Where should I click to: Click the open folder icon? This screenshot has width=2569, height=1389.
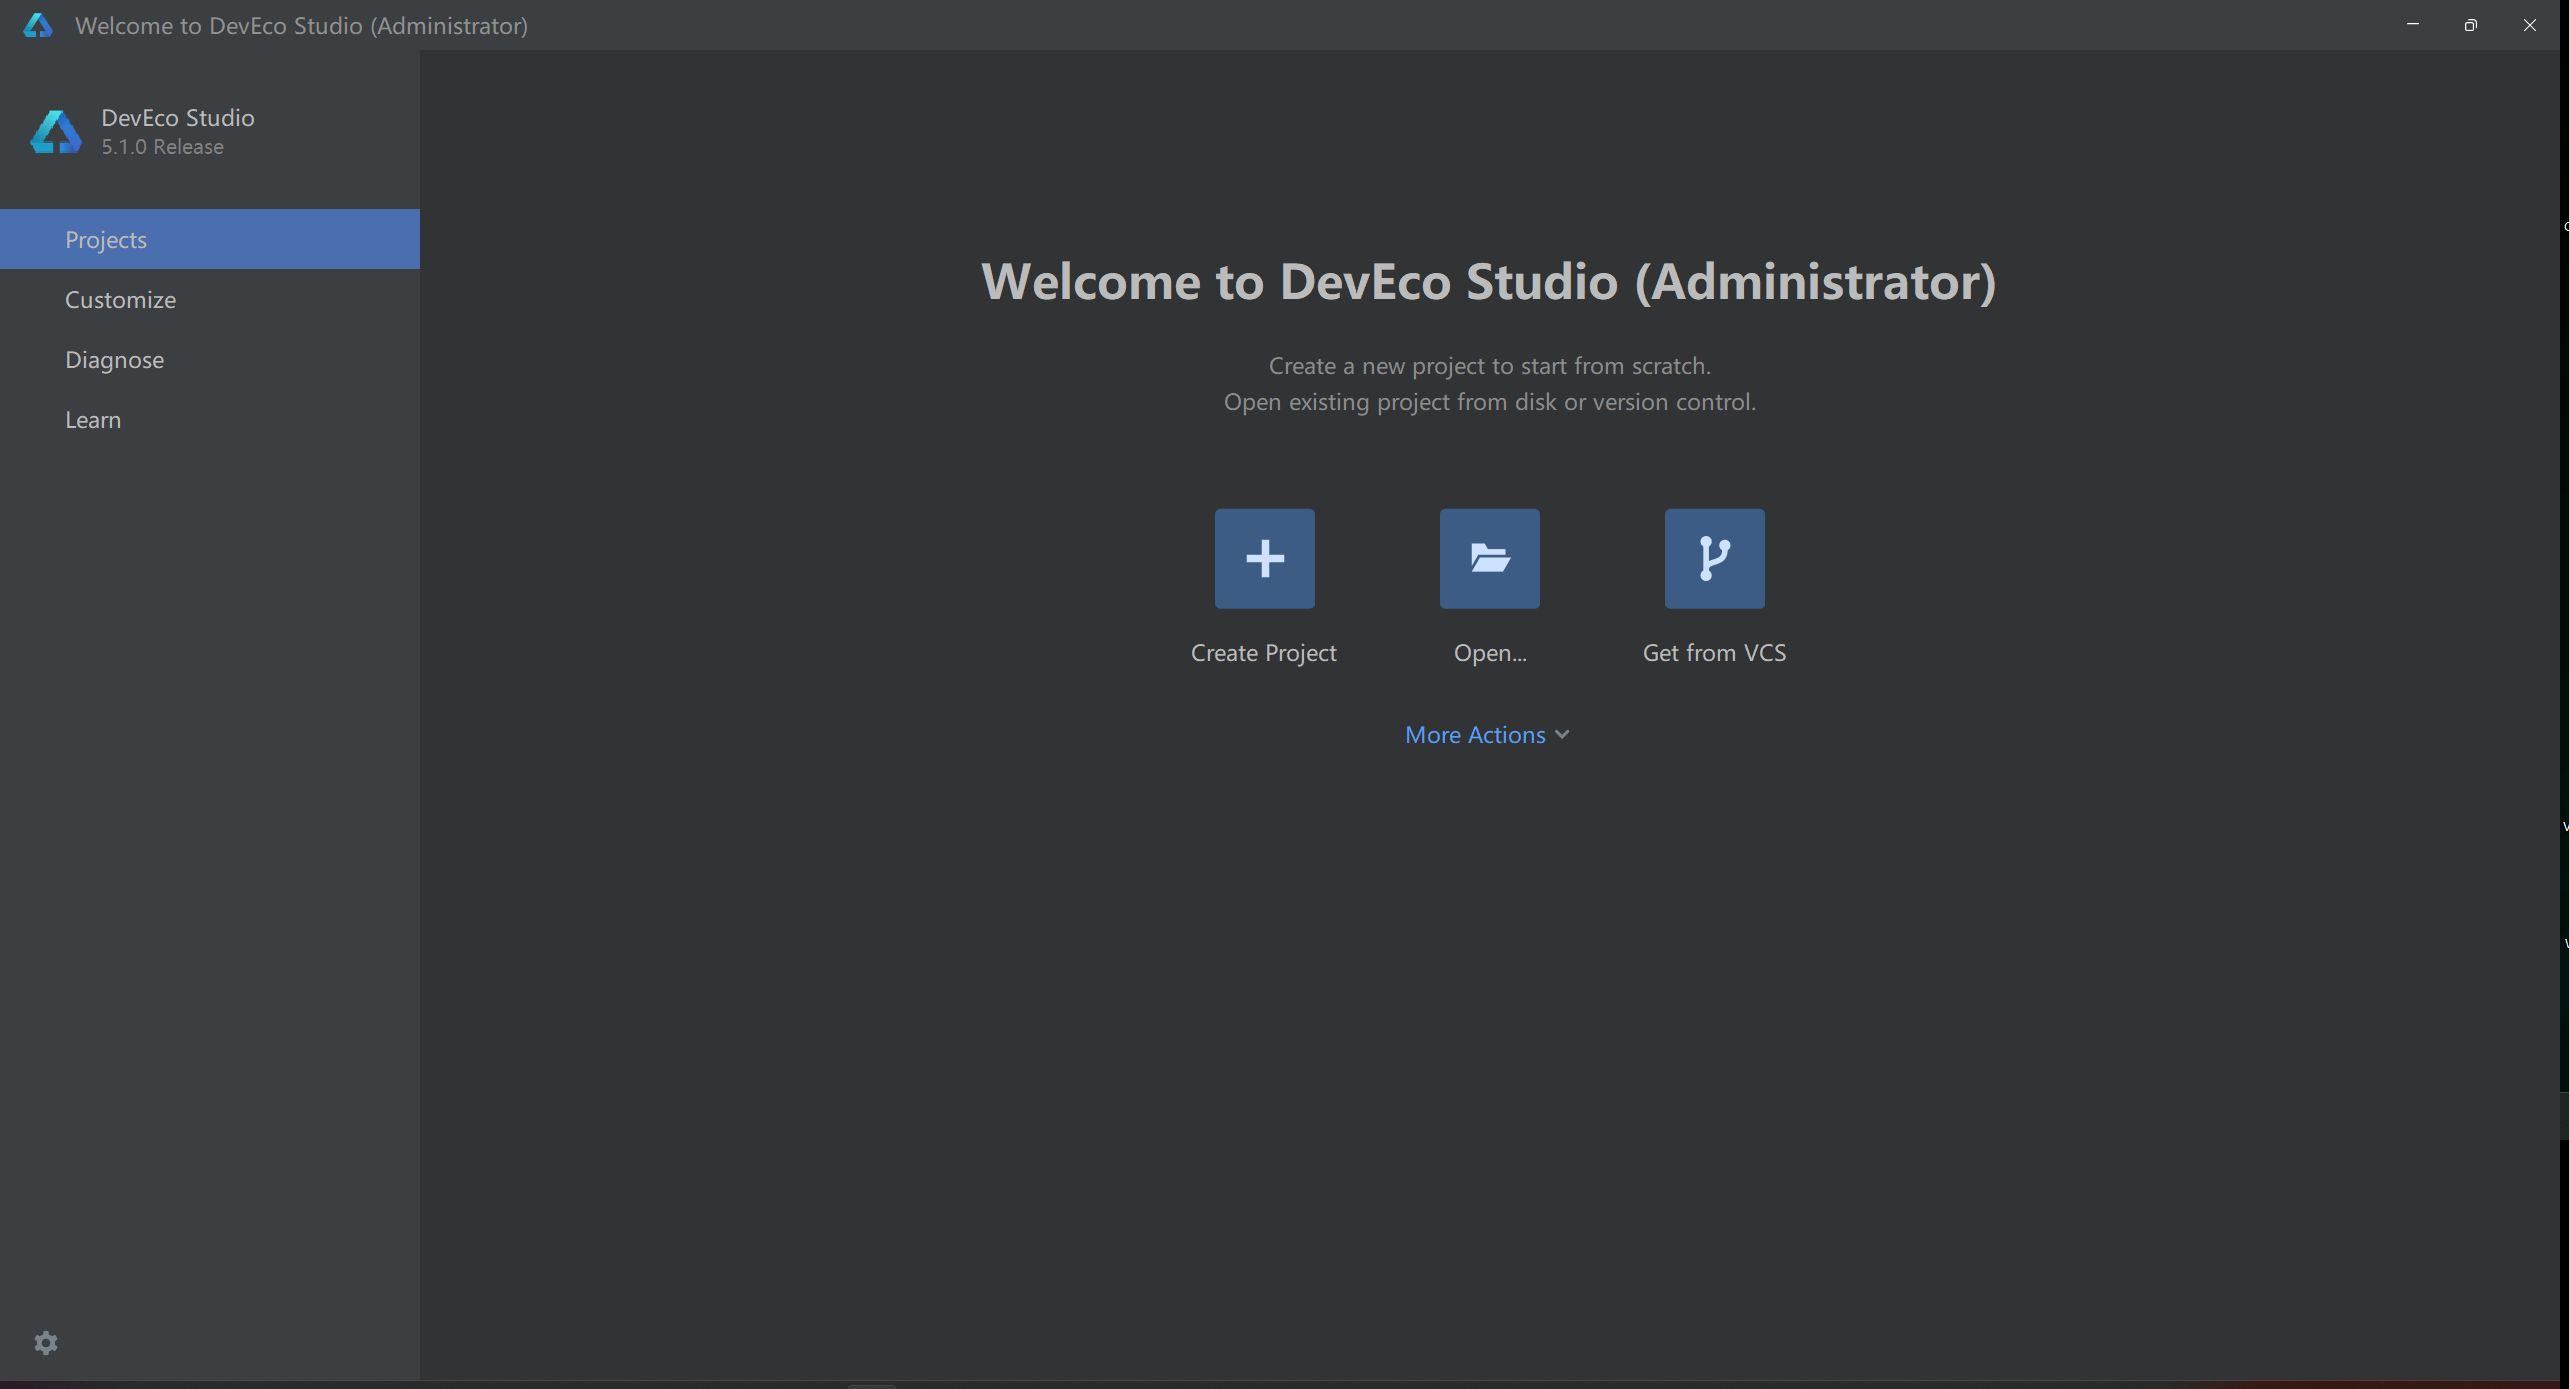[1489, 558]
